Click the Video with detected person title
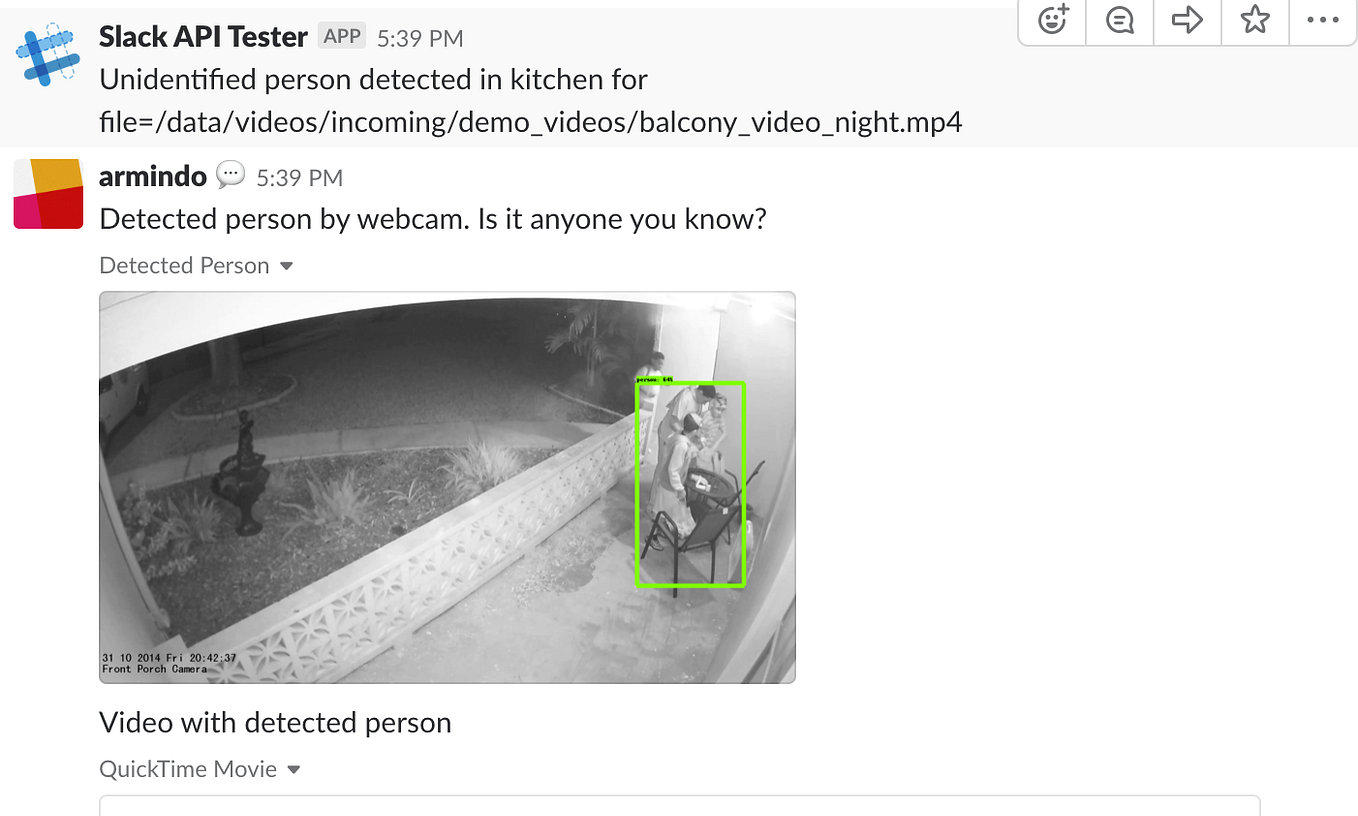 click(x=274, y=722)
